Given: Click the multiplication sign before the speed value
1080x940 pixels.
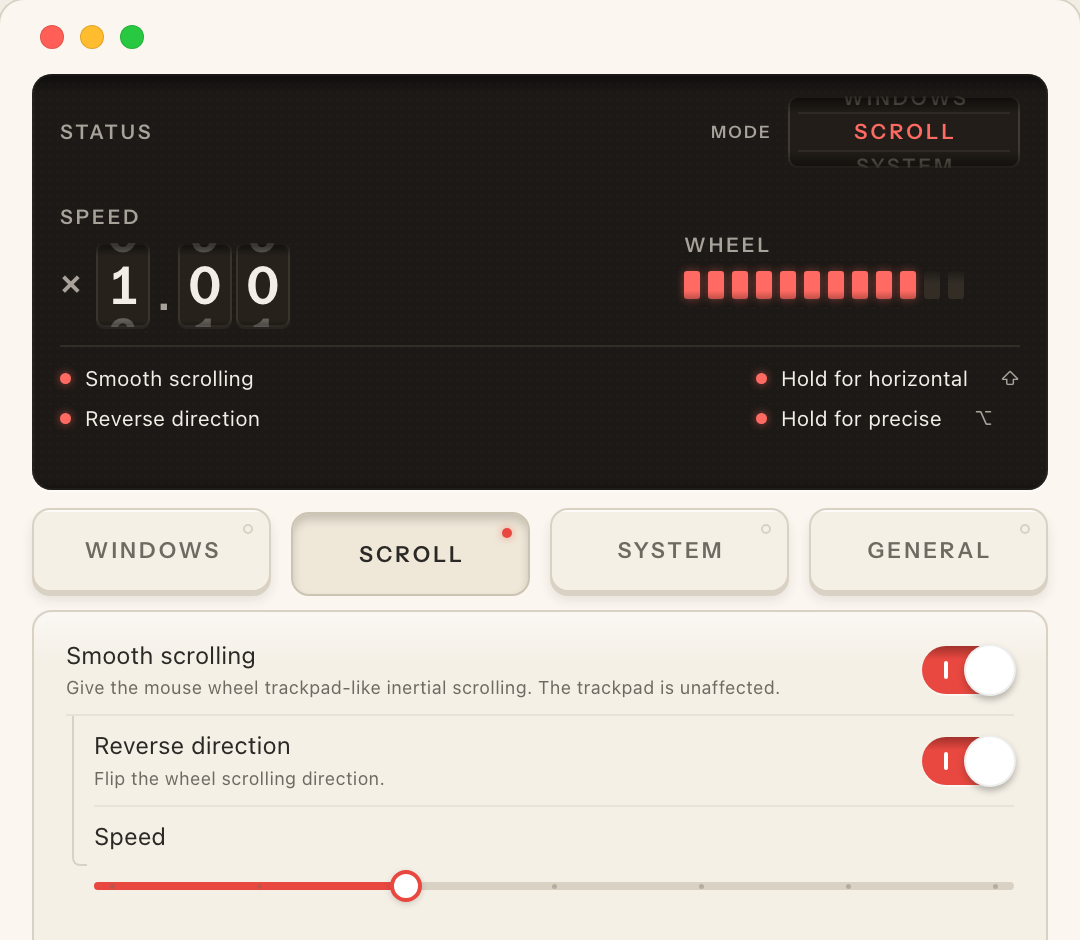Looking at the screenshot, I should pos(71,284).
